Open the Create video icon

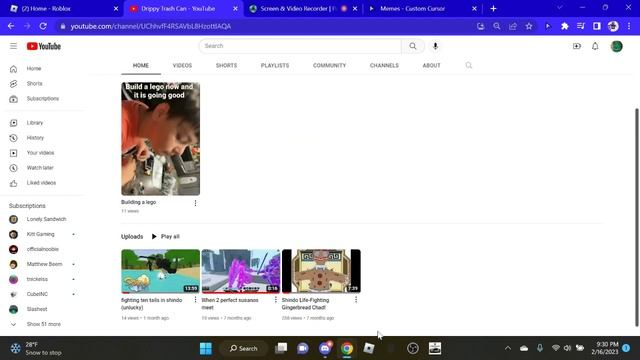click(x=577, y=46)
